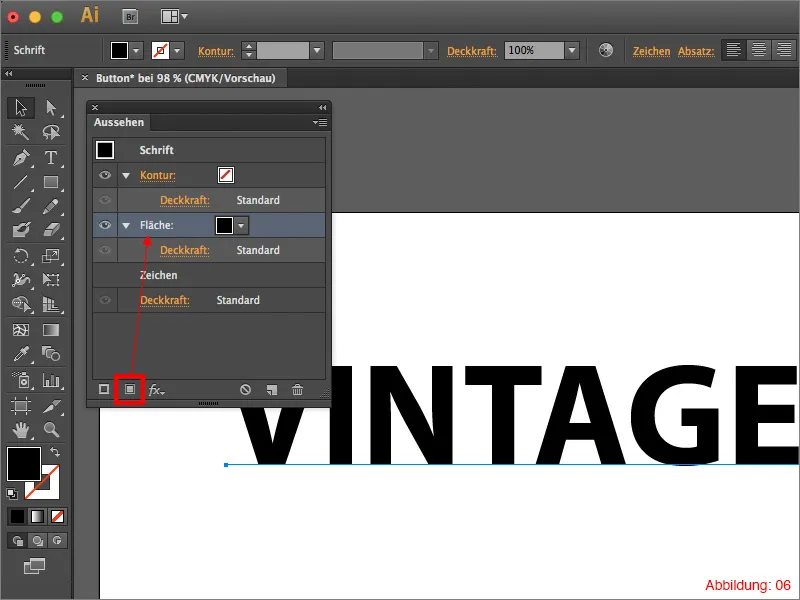
Task: Select the Pen tool
Action: tap(21, 158)
